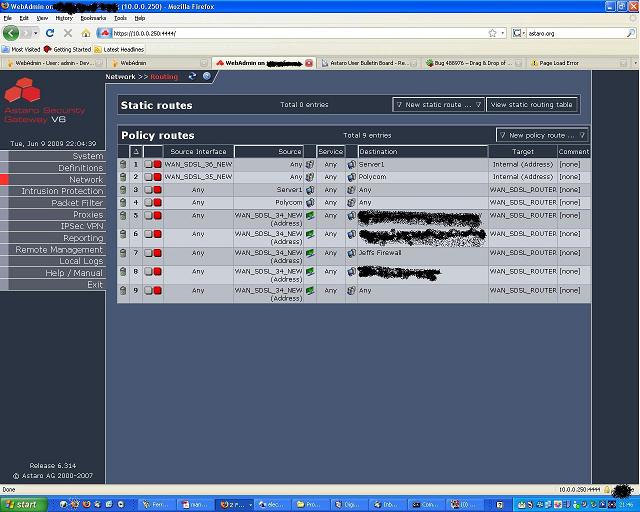Screen dimensions: 640x512
Task: Toggle status of policy route 1
Action: tap(153, 164)
